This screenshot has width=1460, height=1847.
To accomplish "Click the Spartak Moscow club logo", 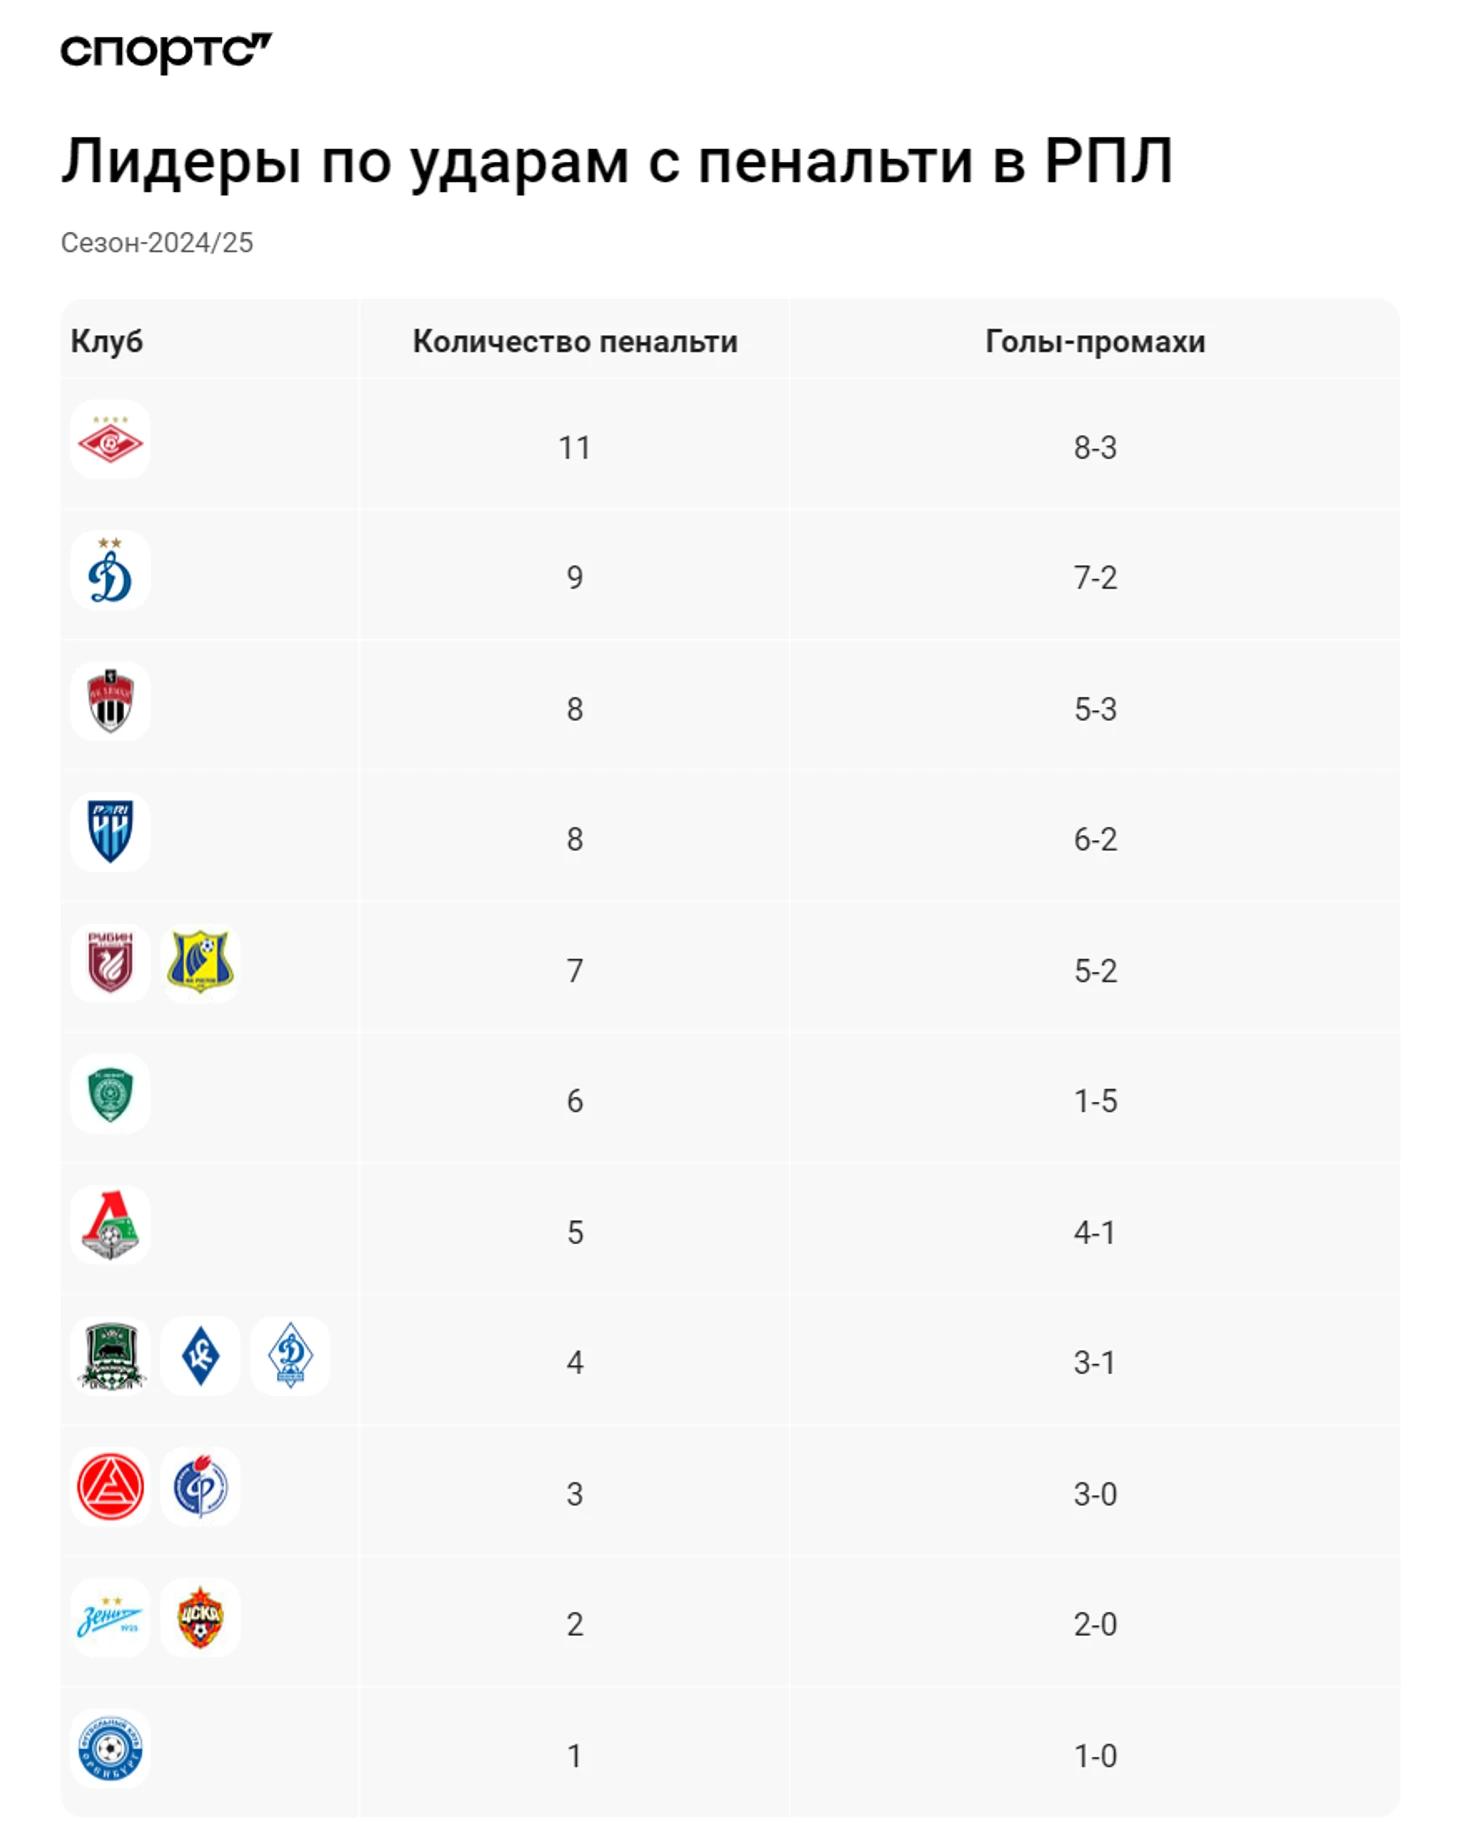I will point(110,440).
